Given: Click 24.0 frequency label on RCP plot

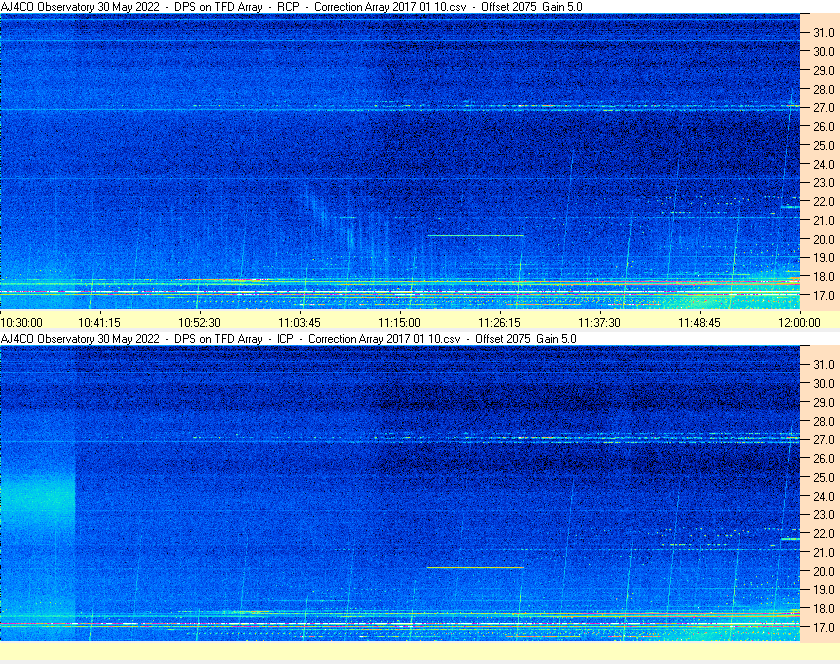Looking at the screenshot, I should (x=824, y=165).
